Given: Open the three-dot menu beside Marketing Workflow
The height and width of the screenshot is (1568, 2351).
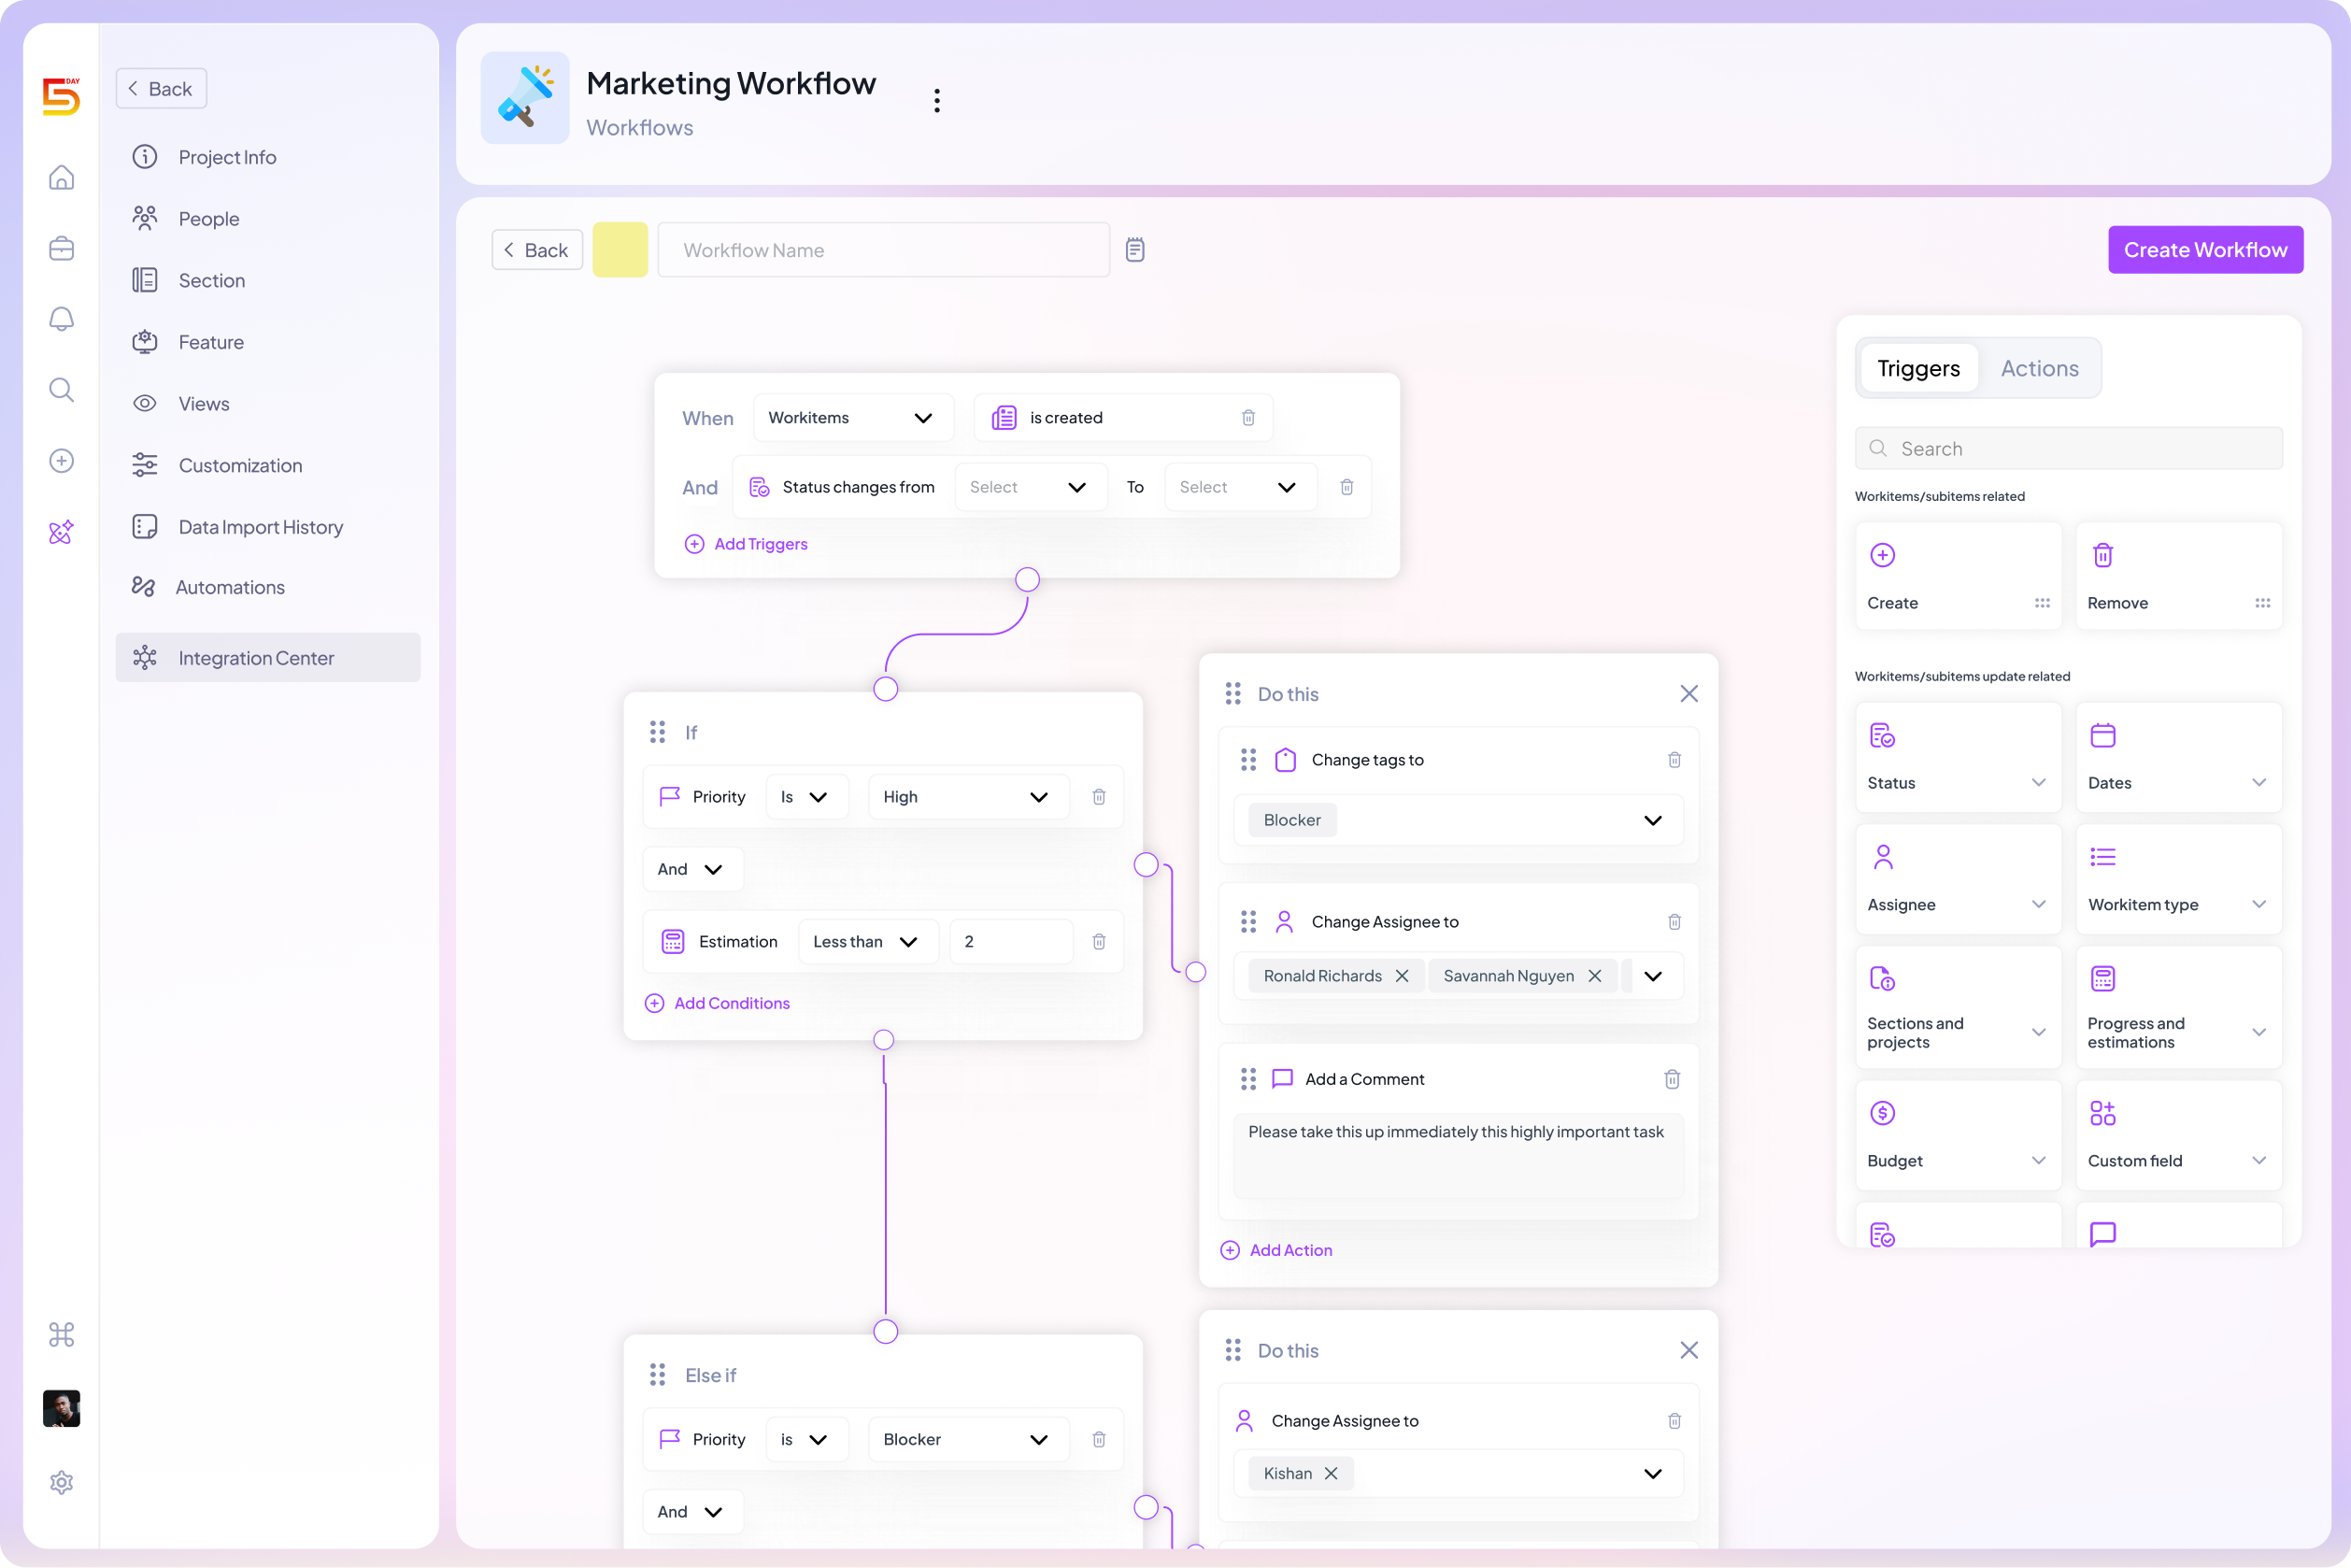Looking at the screenshot, I should click(936, 100).
